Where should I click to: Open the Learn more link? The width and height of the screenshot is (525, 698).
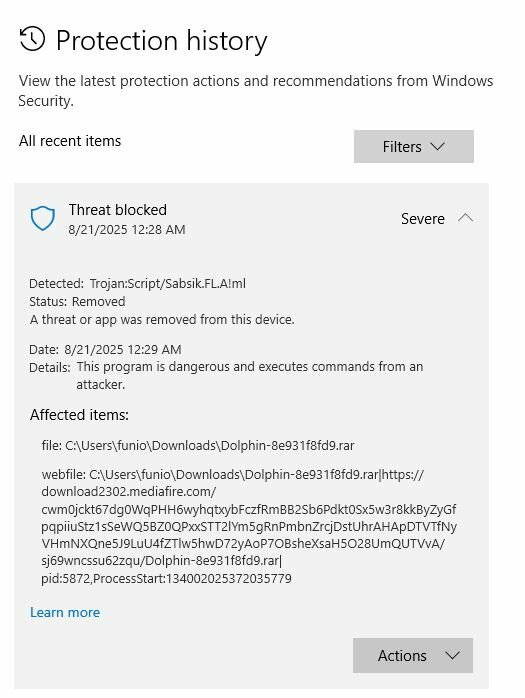point(65,613)
